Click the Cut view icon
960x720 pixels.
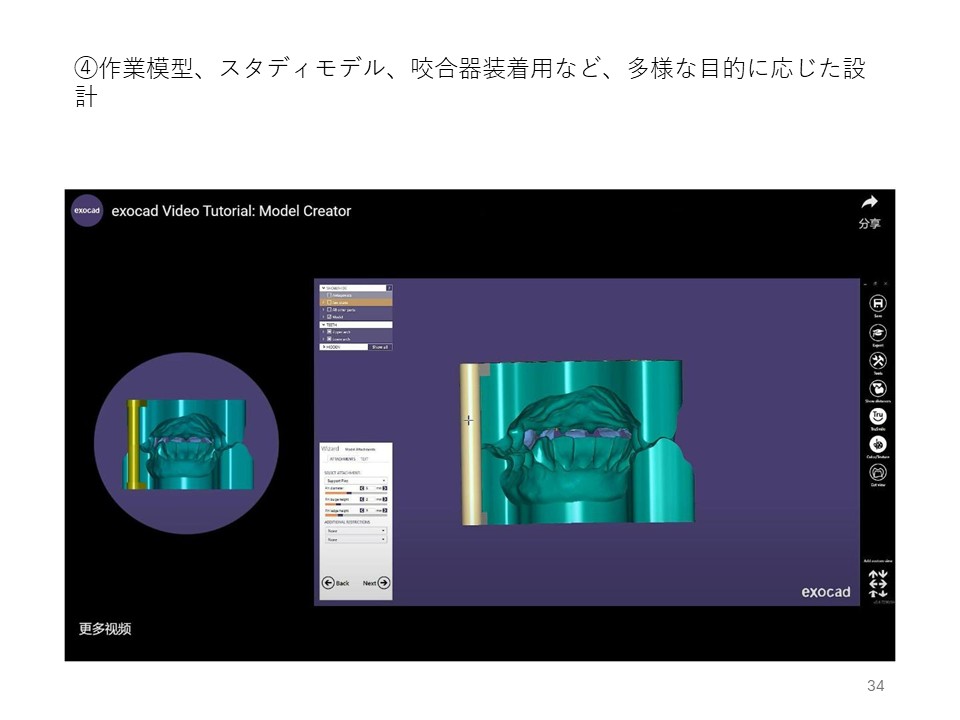(878, 472)
